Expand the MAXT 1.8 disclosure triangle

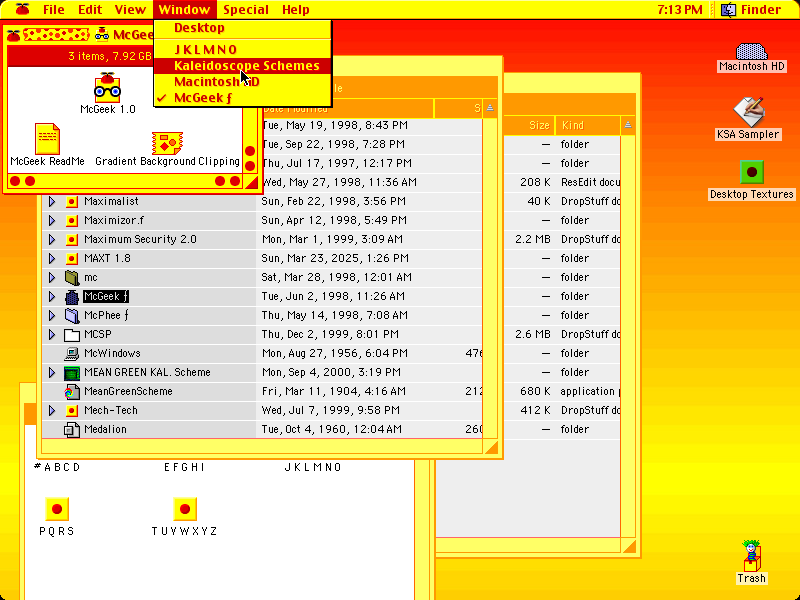point(52,259)
